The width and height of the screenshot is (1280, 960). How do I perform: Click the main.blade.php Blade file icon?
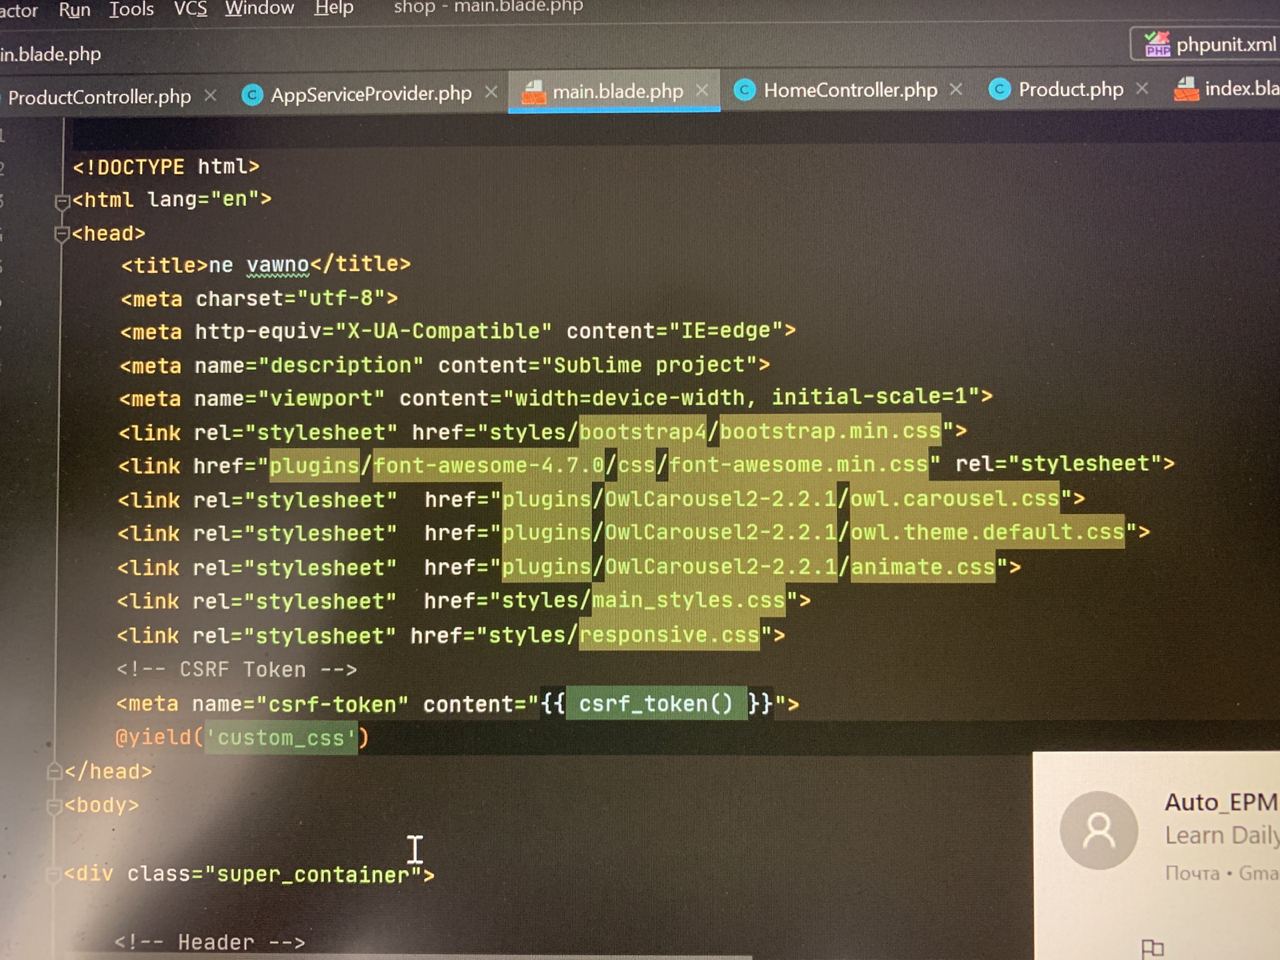(x=534, y=92)
